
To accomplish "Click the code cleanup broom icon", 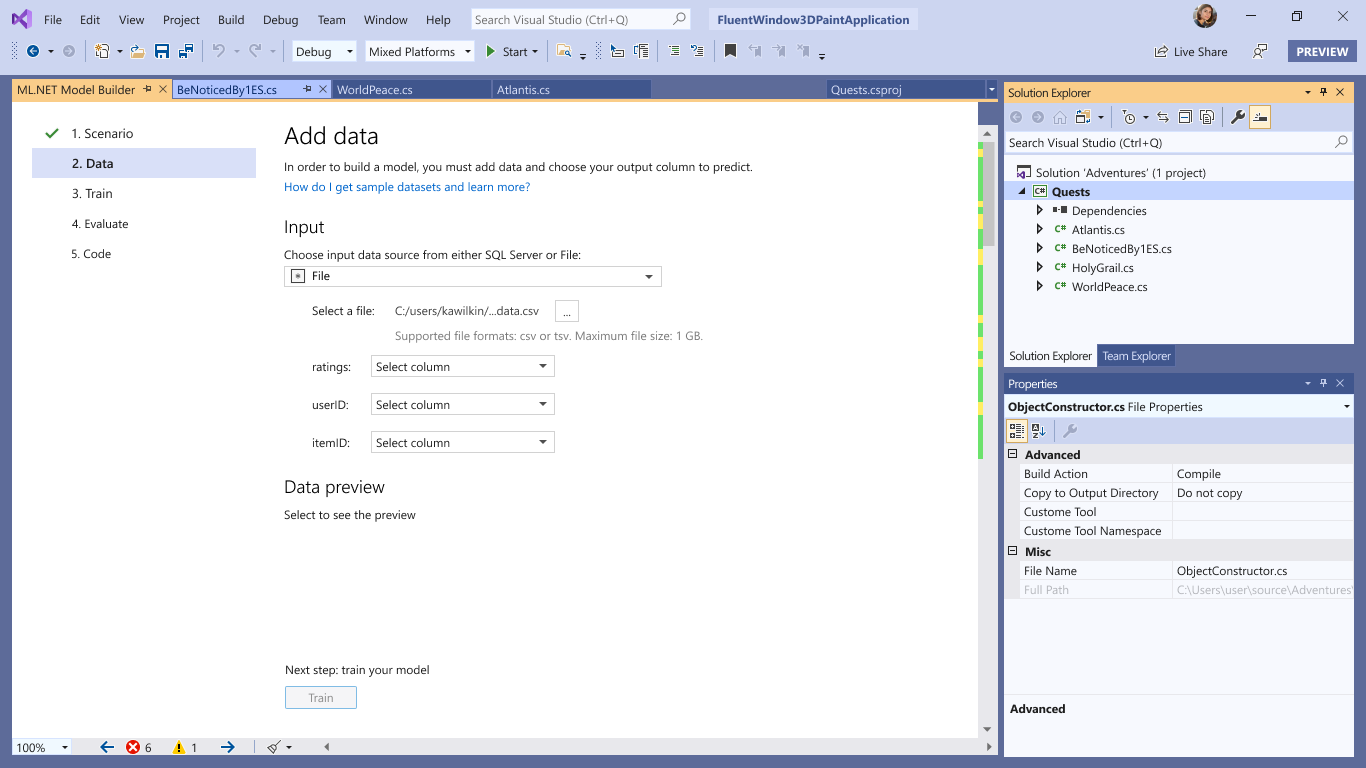I will click(274, 747).
